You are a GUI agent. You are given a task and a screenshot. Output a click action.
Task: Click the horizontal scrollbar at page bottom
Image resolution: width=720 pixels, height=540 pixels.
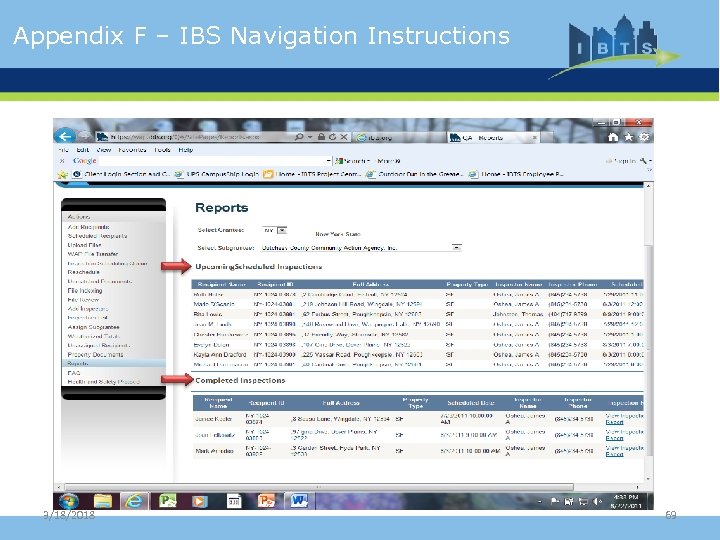click(x=319, y=487)
